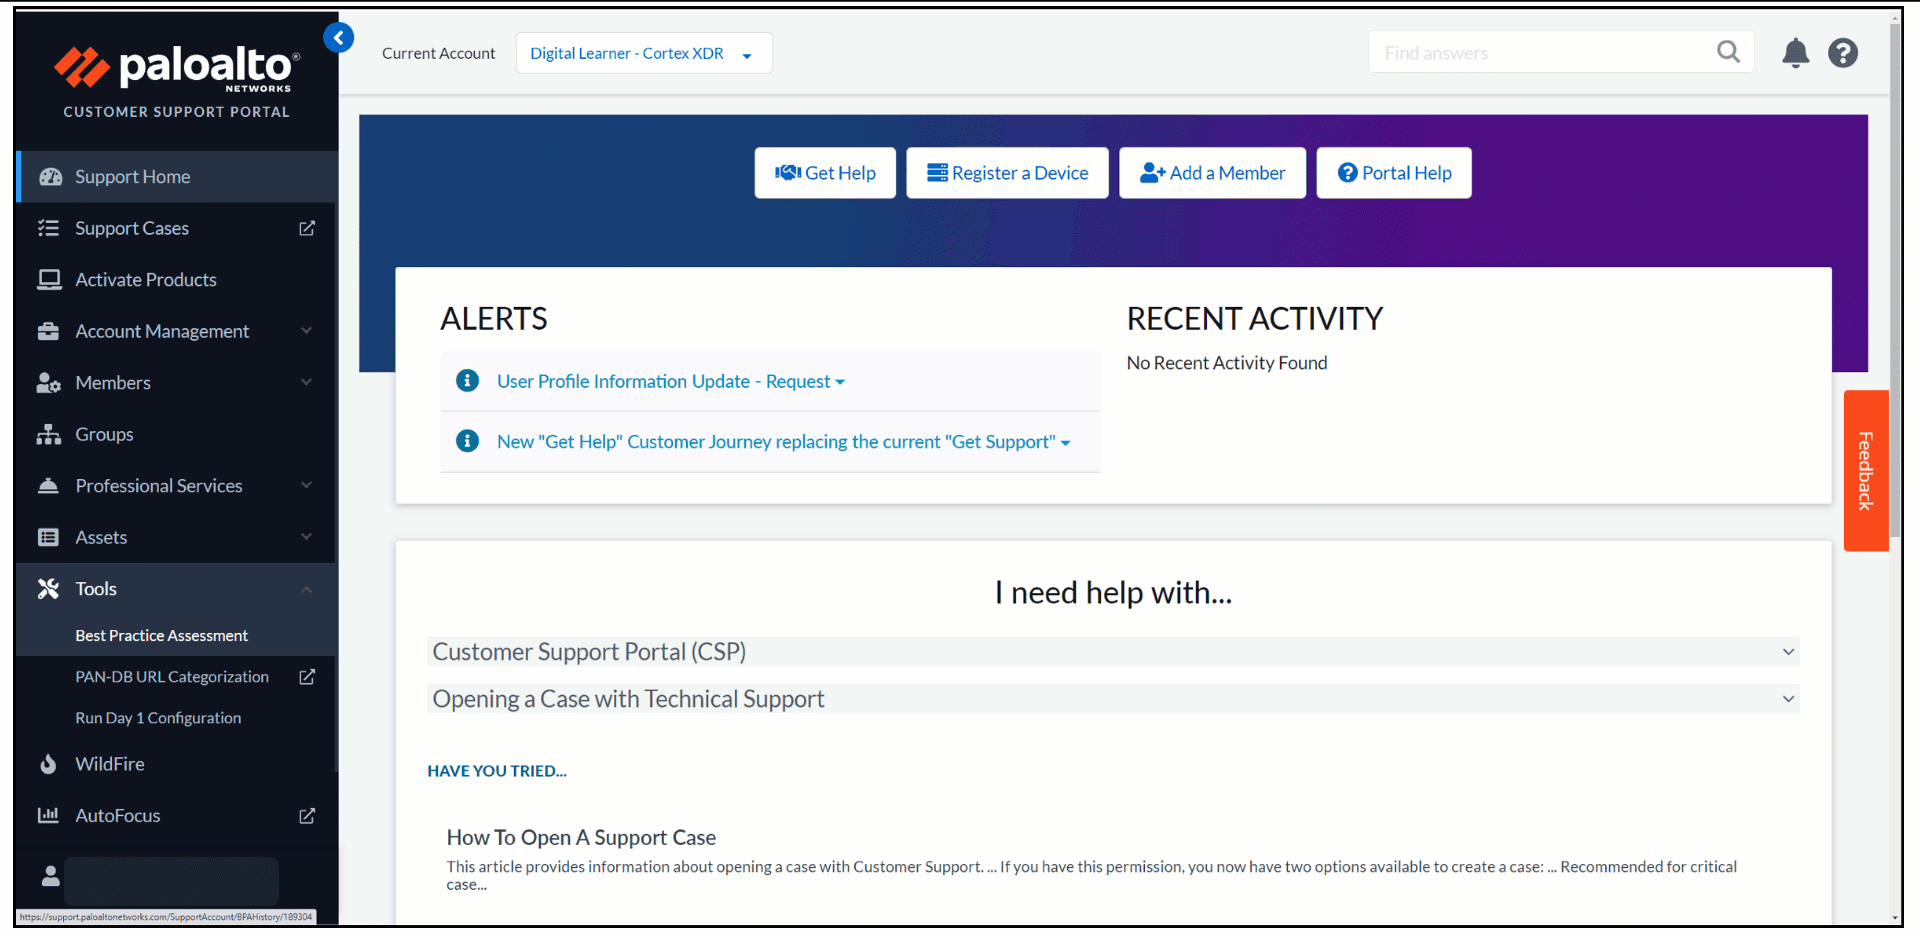Click info icon beside Get Help alert
This screenshot has width=1920, height=932.
[467, 440]
